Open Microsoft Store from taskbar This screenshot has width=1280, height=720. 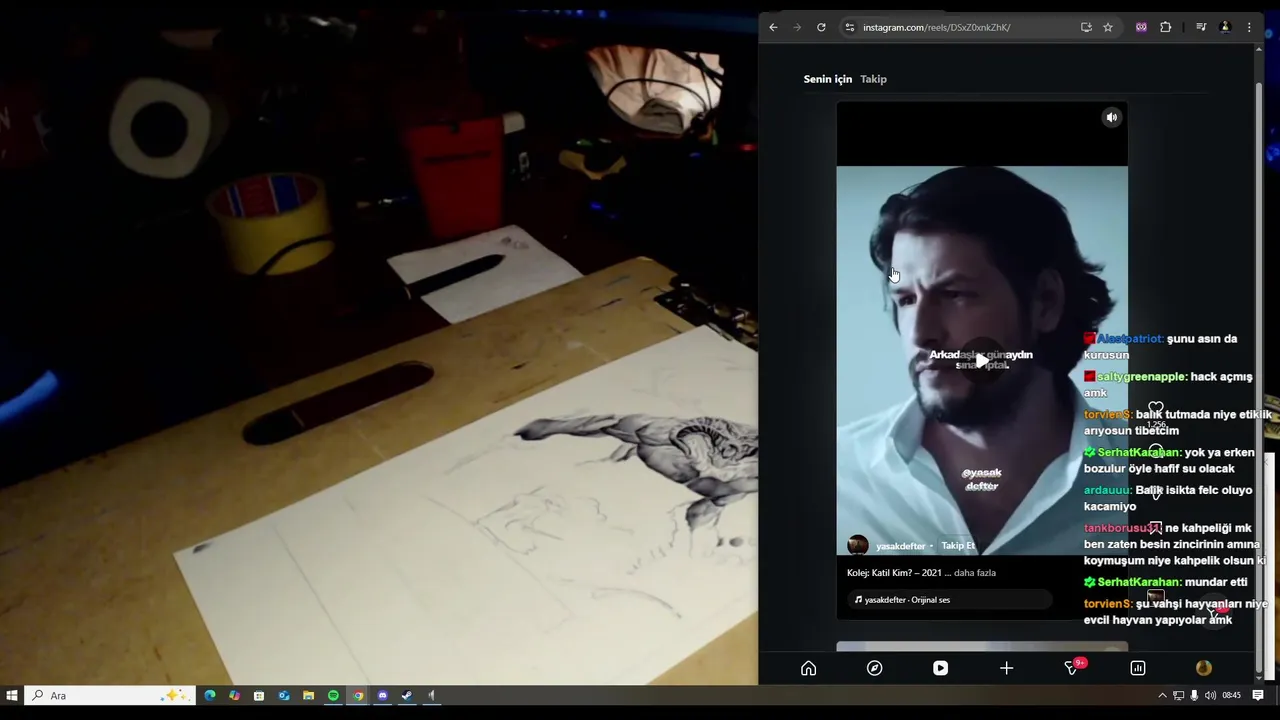tap(259, 695)
